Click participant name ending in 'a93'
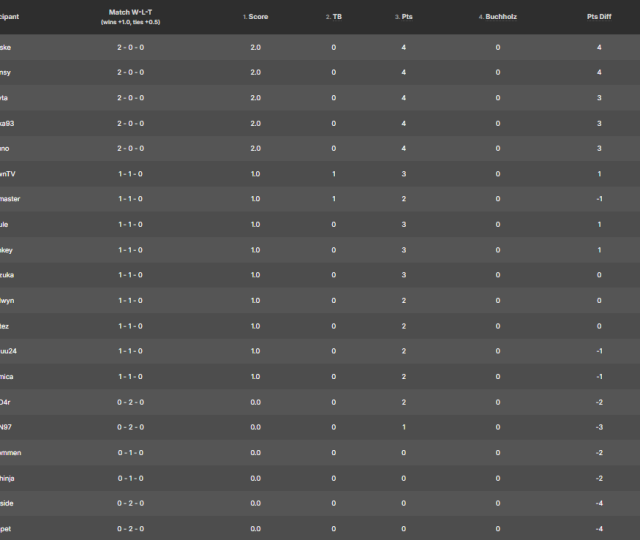640x540 pixels. (8, 123)
